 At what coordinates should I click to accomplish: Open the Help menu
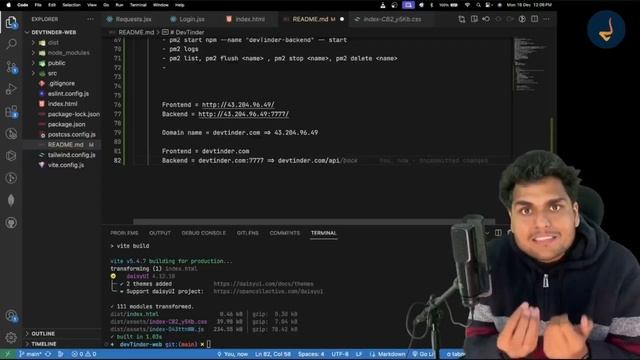click(x=180, y=5)
